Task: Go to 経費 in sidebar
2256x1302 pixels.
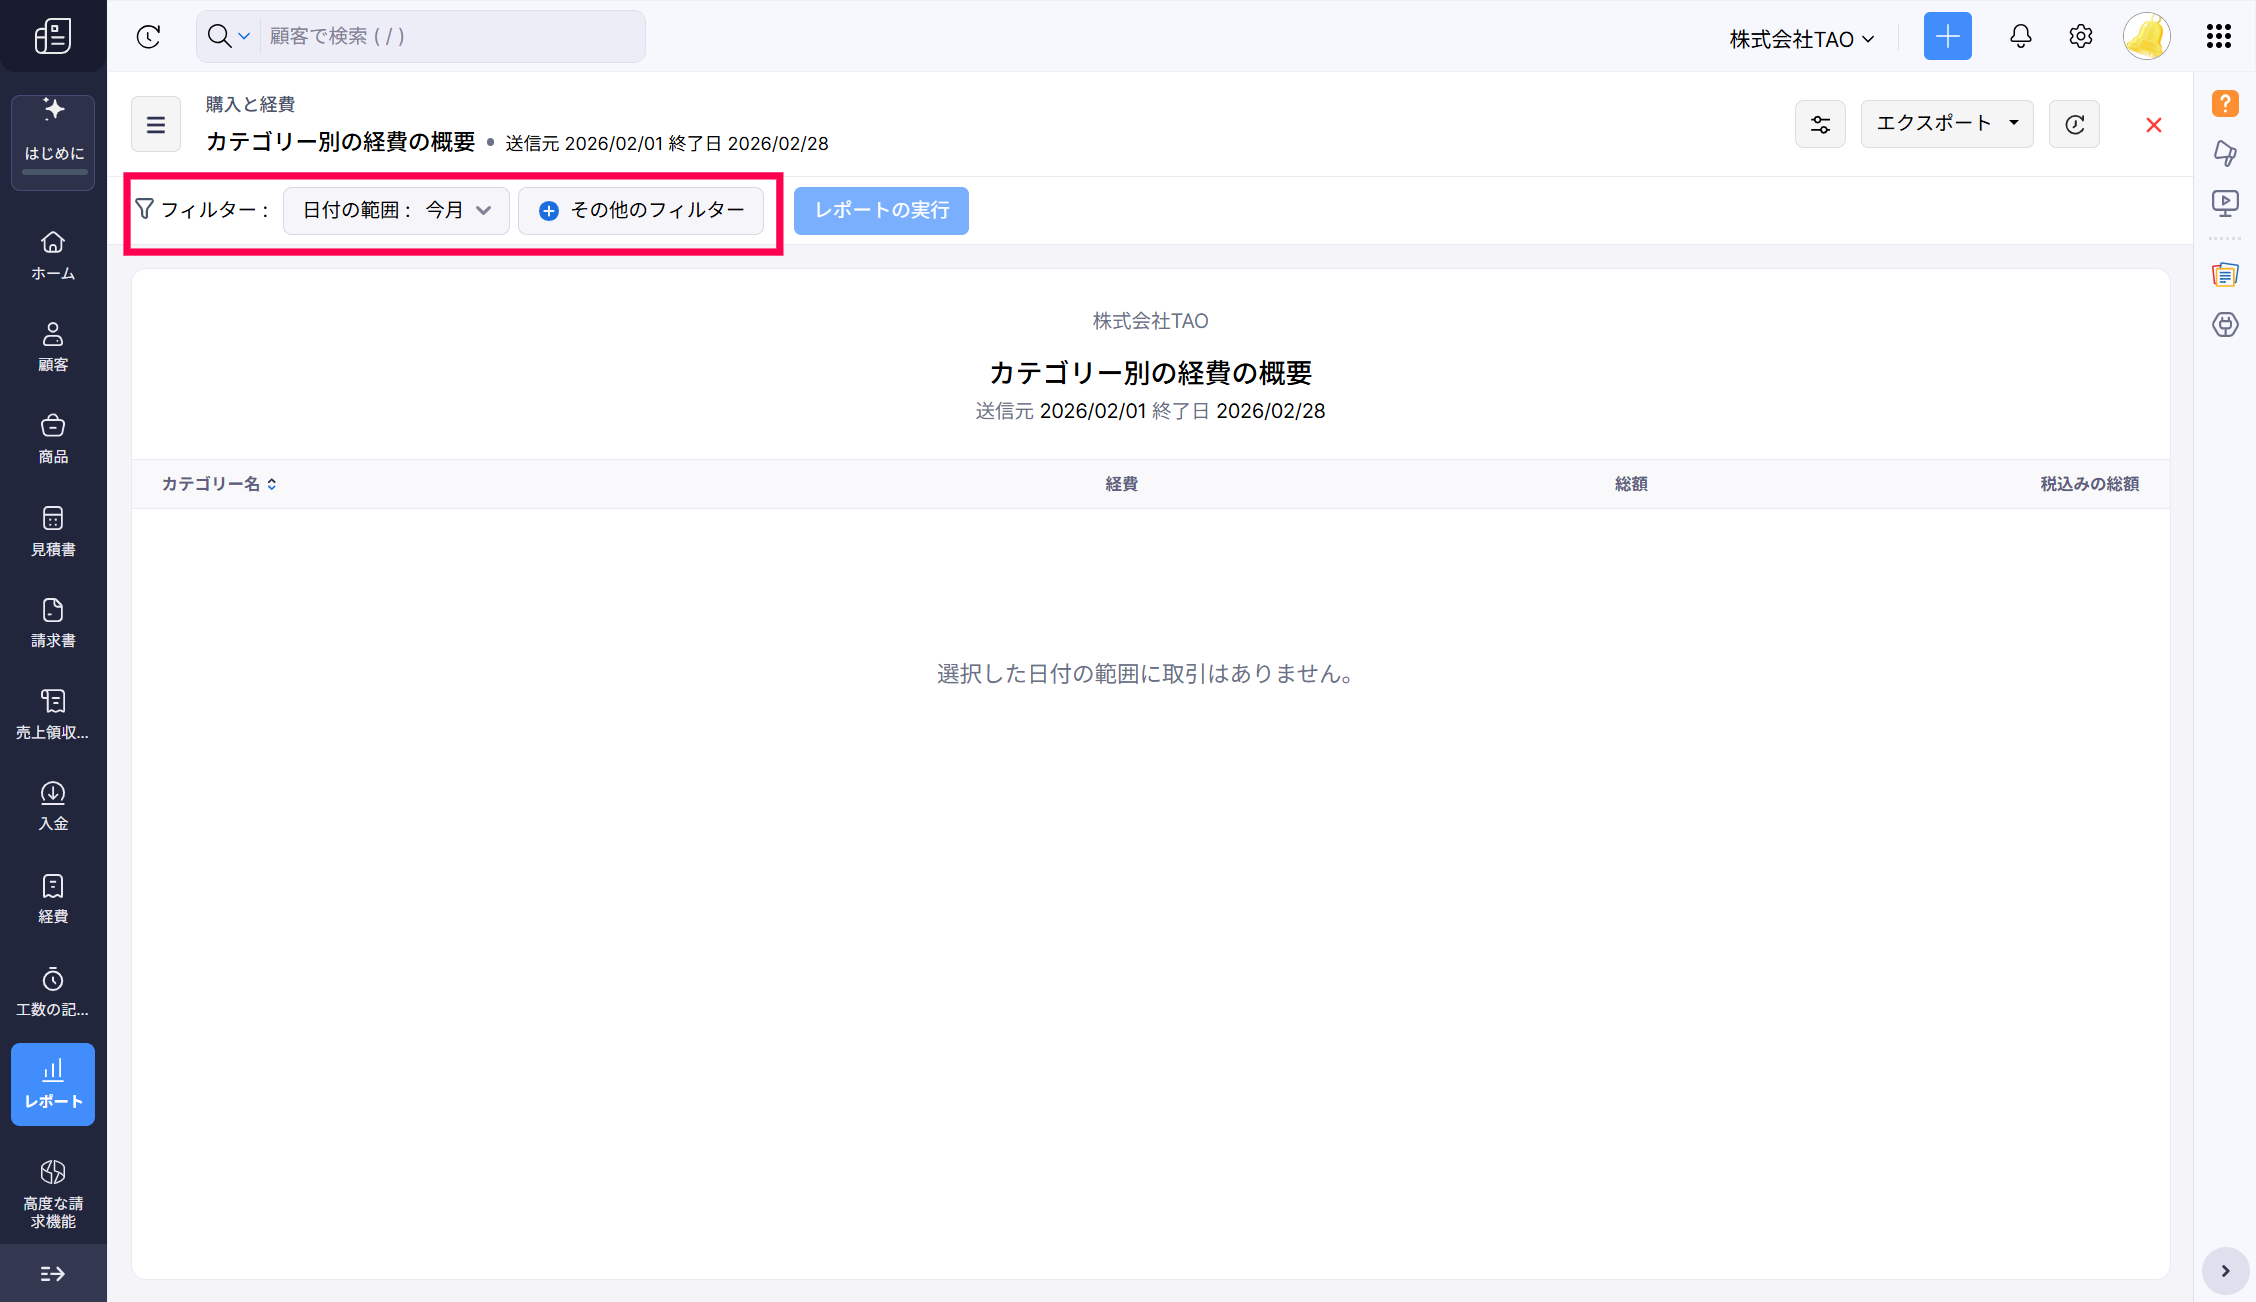Action: 53,898
